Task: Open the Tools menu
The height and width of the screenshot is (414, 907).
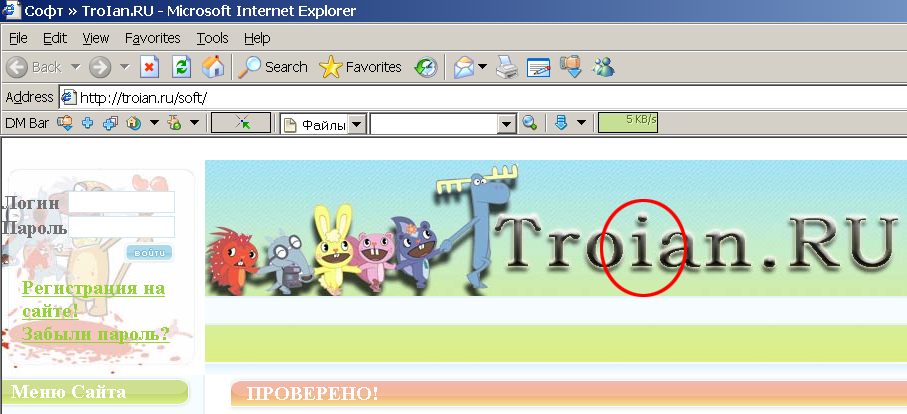Action: click(x=212, y=39)
